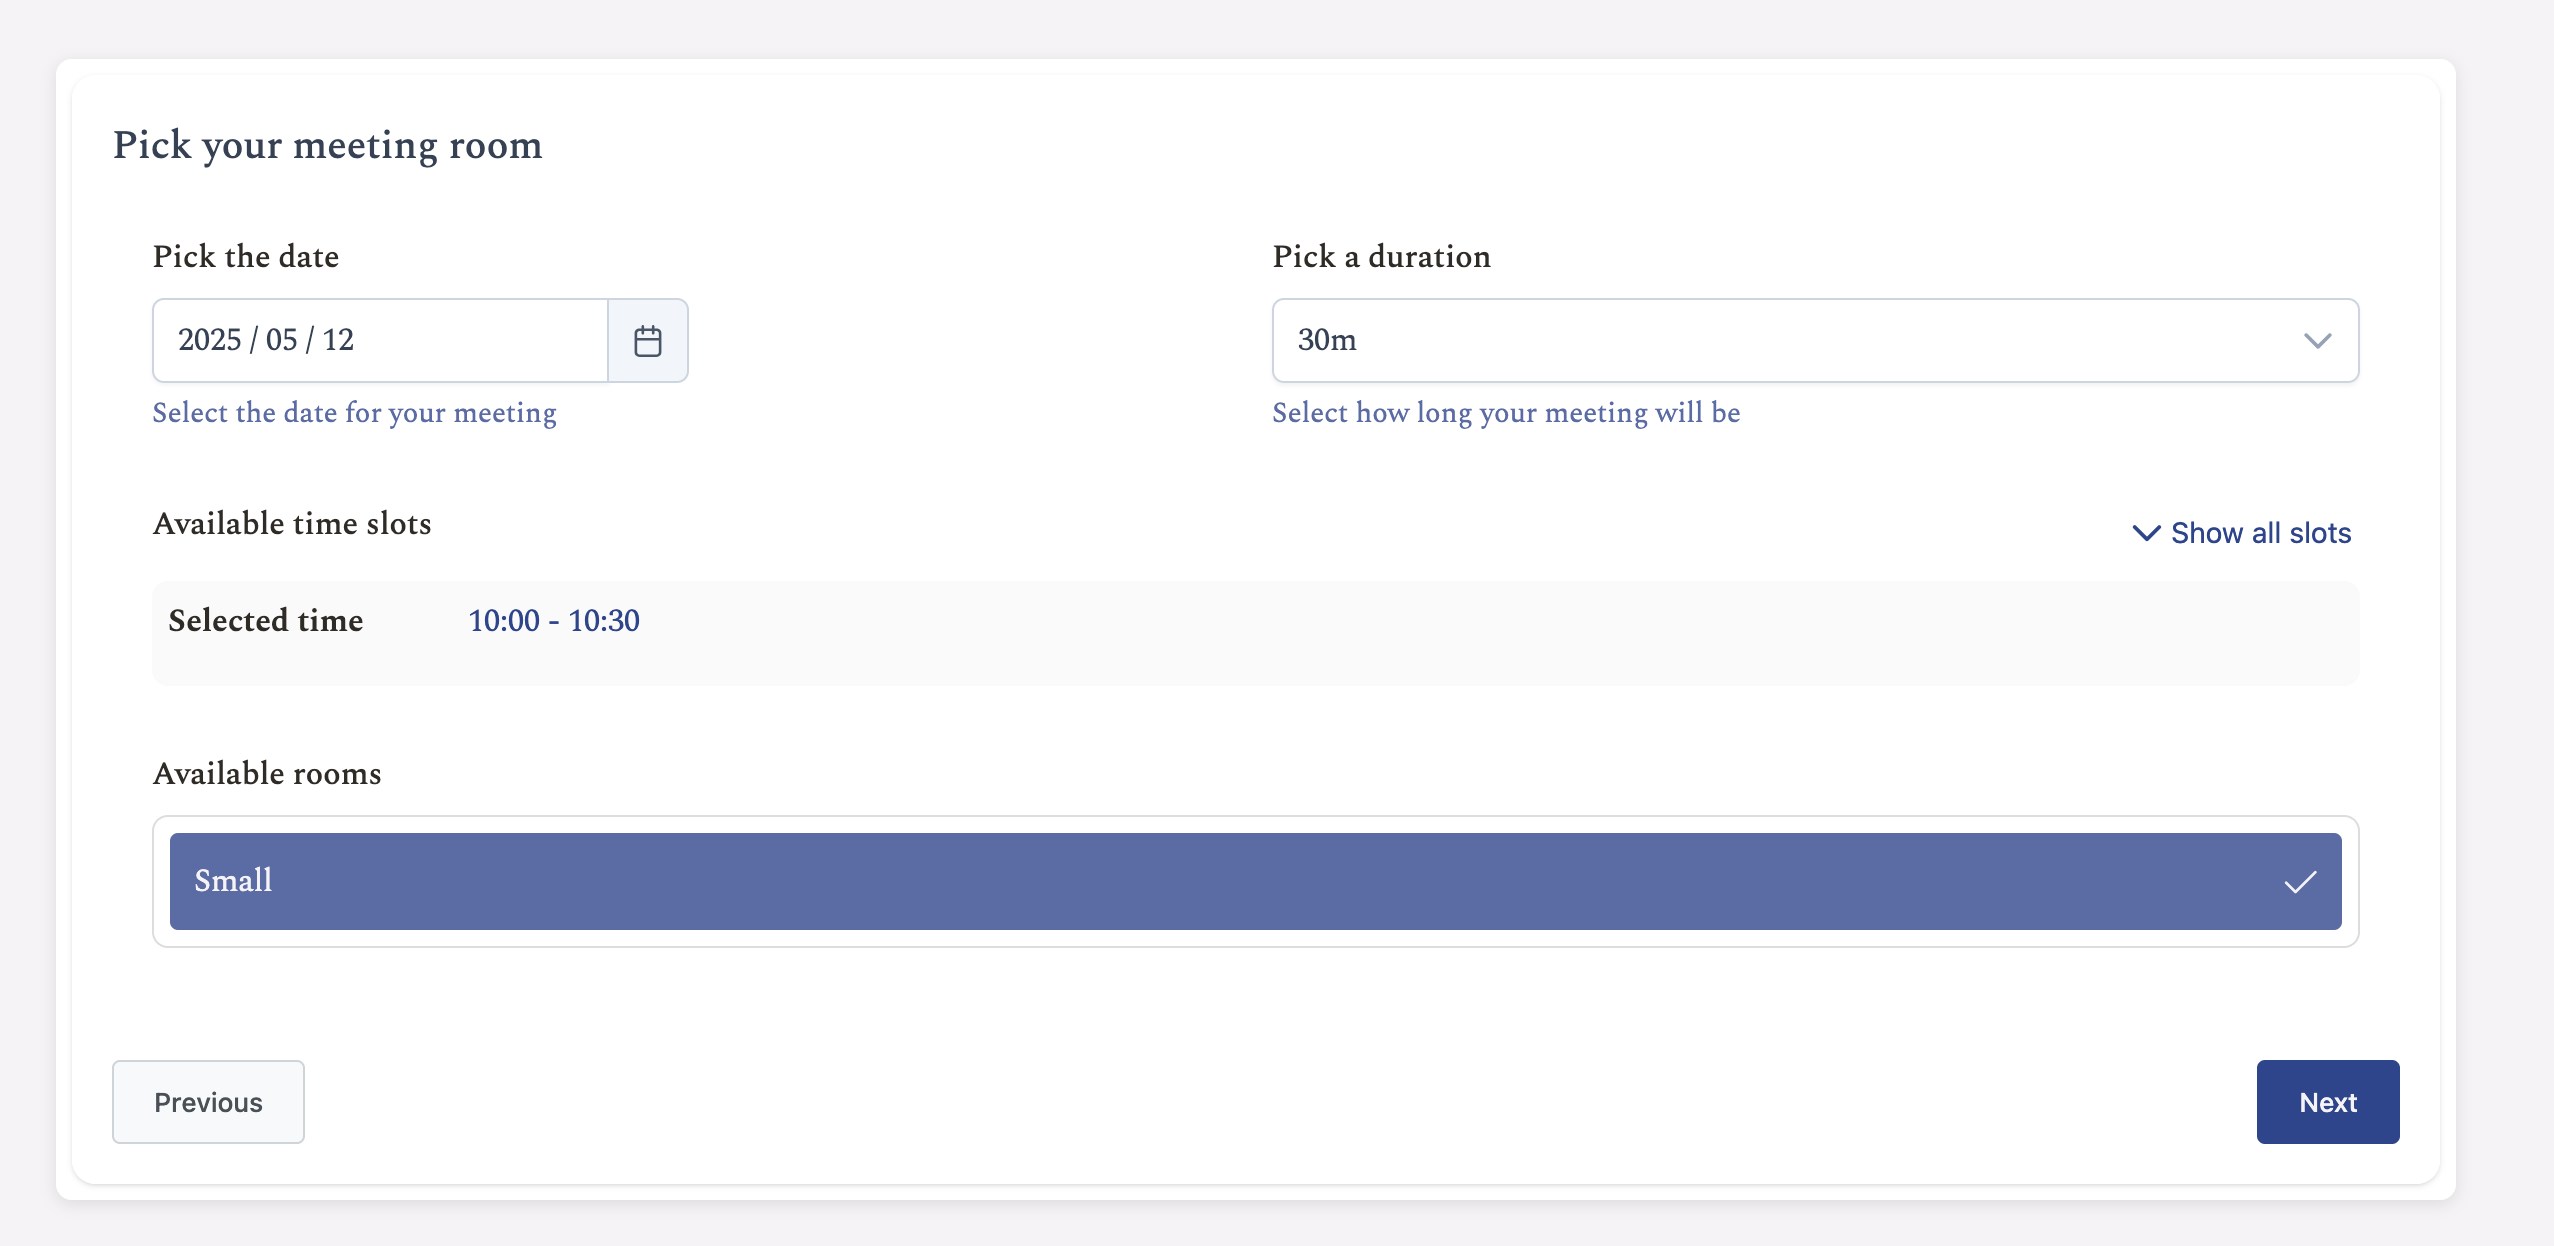Click the Select the date for your meeting hint
Viewport: 2554px width, 1246px height.
pyautogui.click(x=354, y=413)
